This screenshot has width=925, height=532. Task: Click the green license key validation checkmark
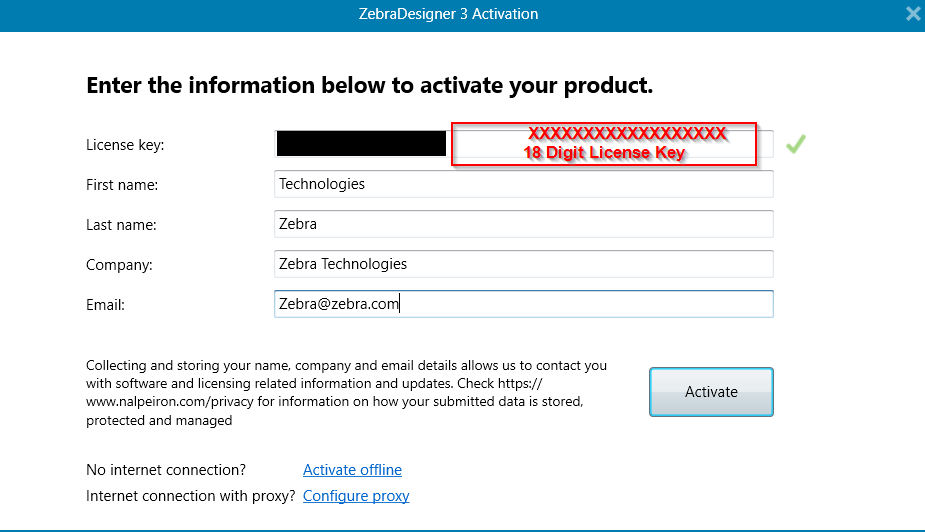[x=796, y=144]
